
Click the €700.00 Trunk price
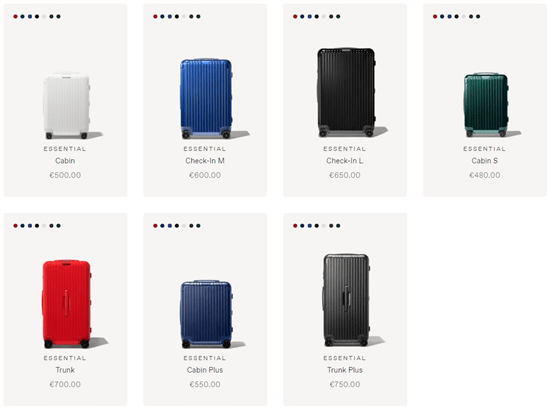click(x=65, y=384)
